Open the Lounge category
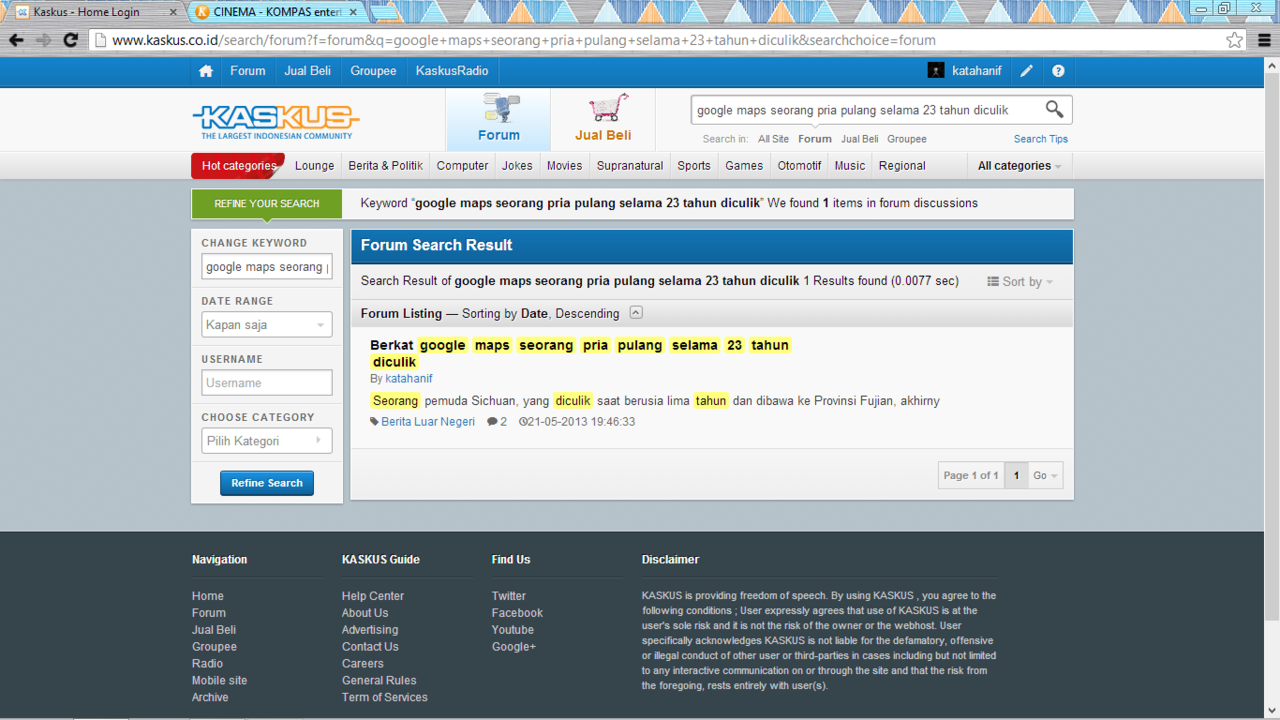Image resolution: width=1280 pixels, height=720 pixels. (314, 166)
